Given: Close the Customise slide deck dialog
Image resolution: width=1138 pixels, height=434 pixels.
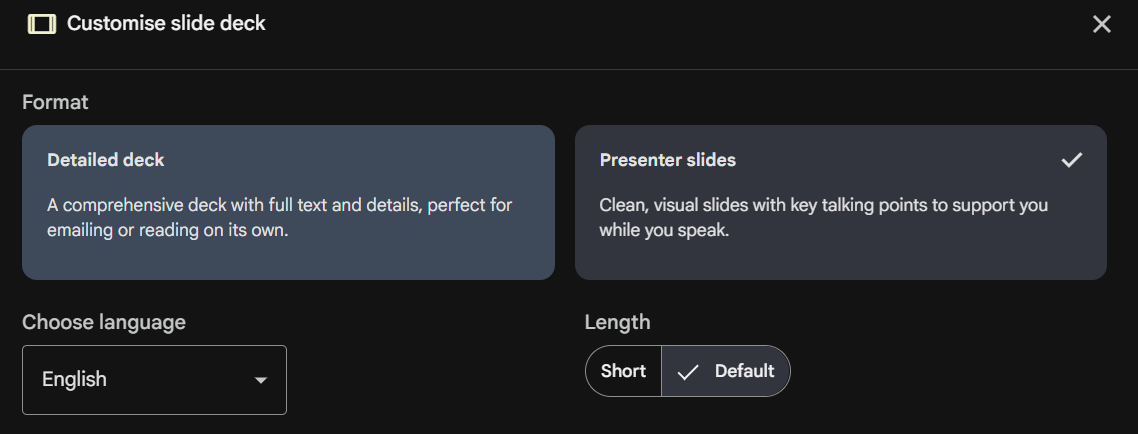Looking at the screenshot, I should tap(1101, 24).
